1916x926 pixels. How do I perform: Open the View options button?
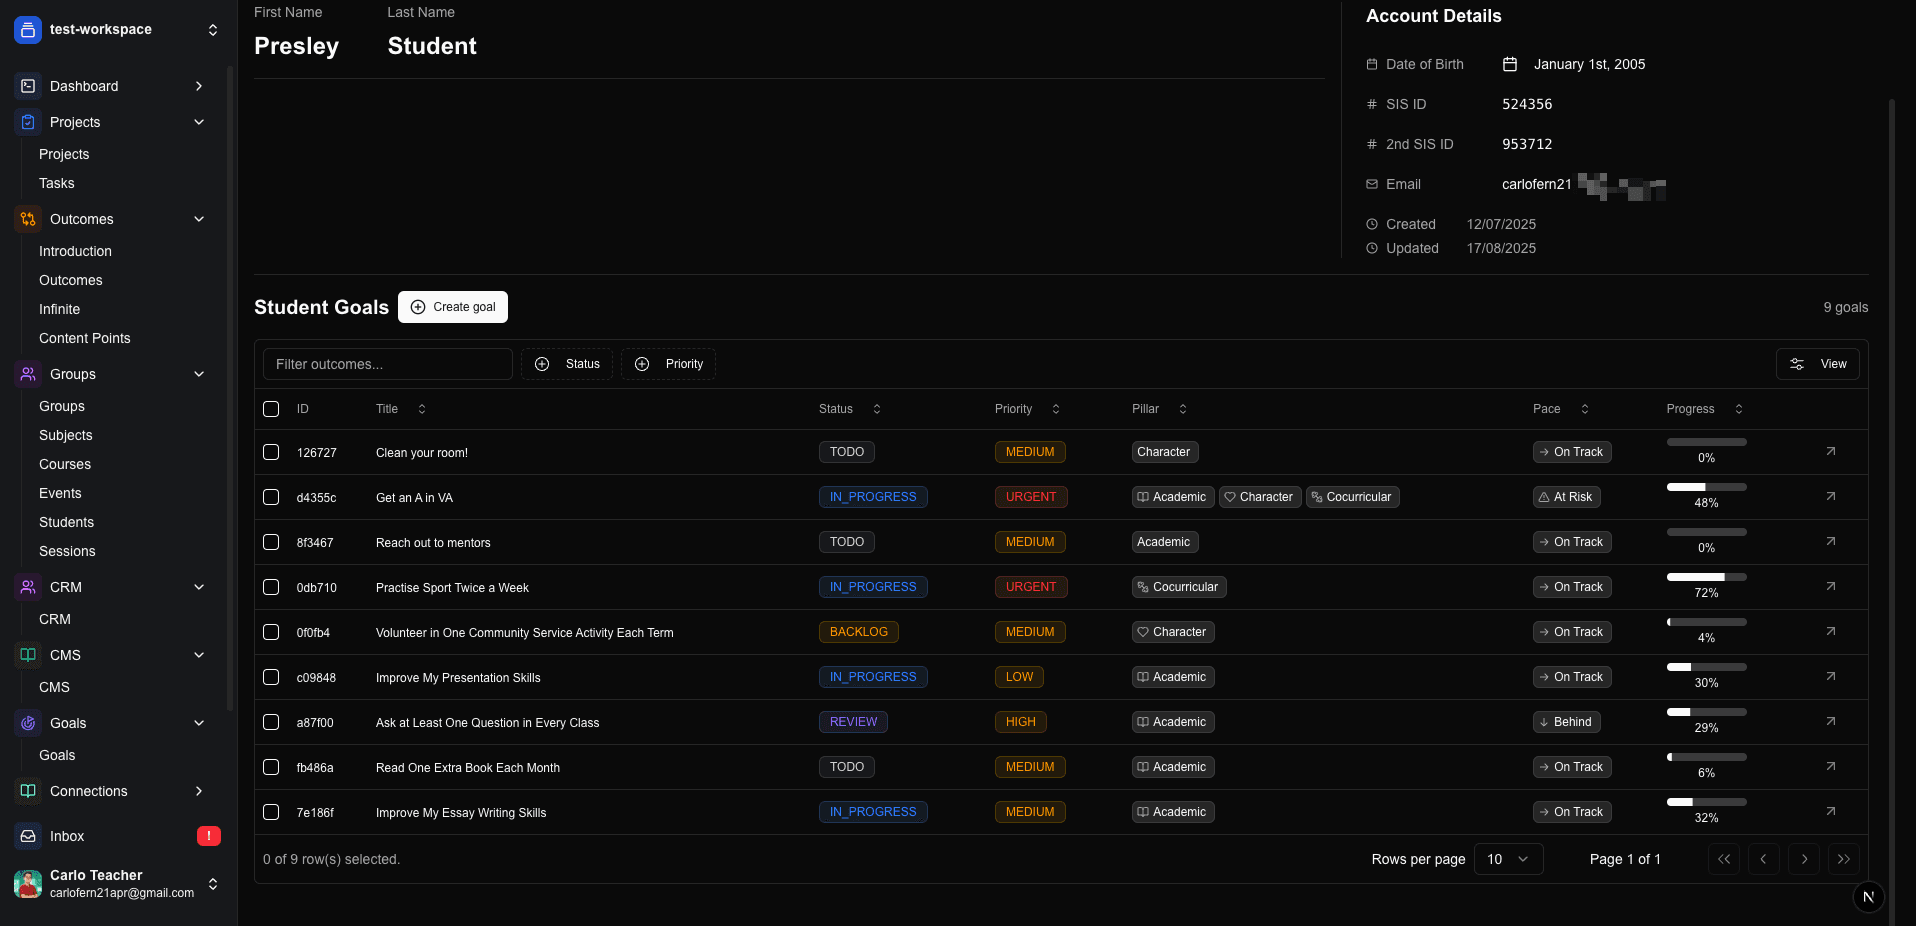(1817, 364)
